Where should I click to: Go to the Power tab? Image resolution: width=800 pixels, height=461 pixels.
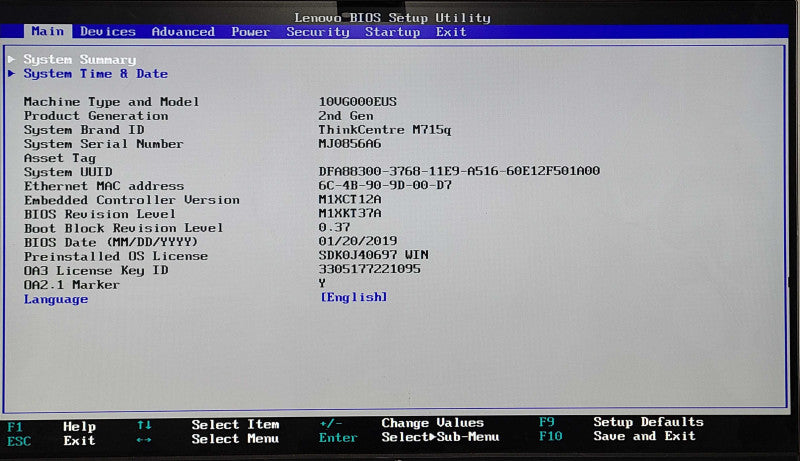pyautogui.click(x=250, y=32)
